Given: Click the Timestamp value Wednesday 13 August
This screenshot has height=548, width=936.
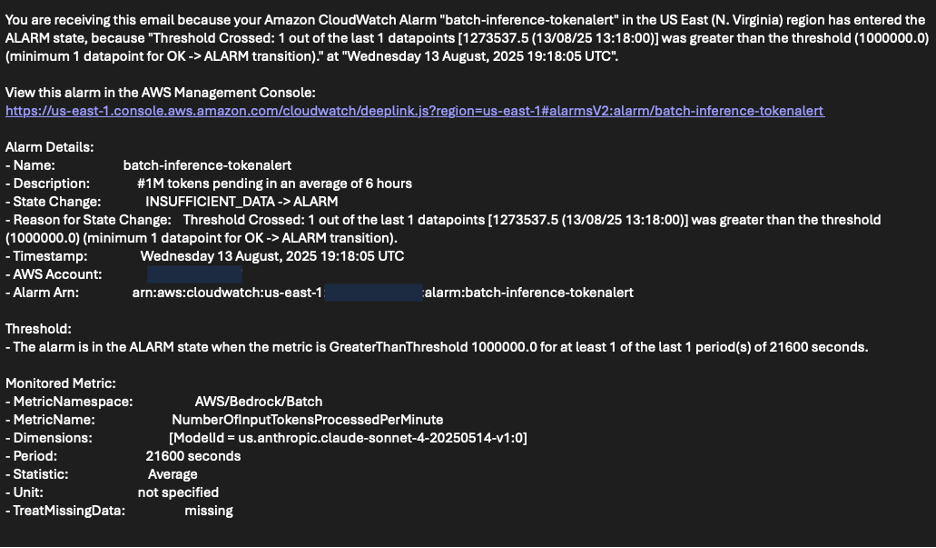Looking at the screenshot, I should 272,256.
